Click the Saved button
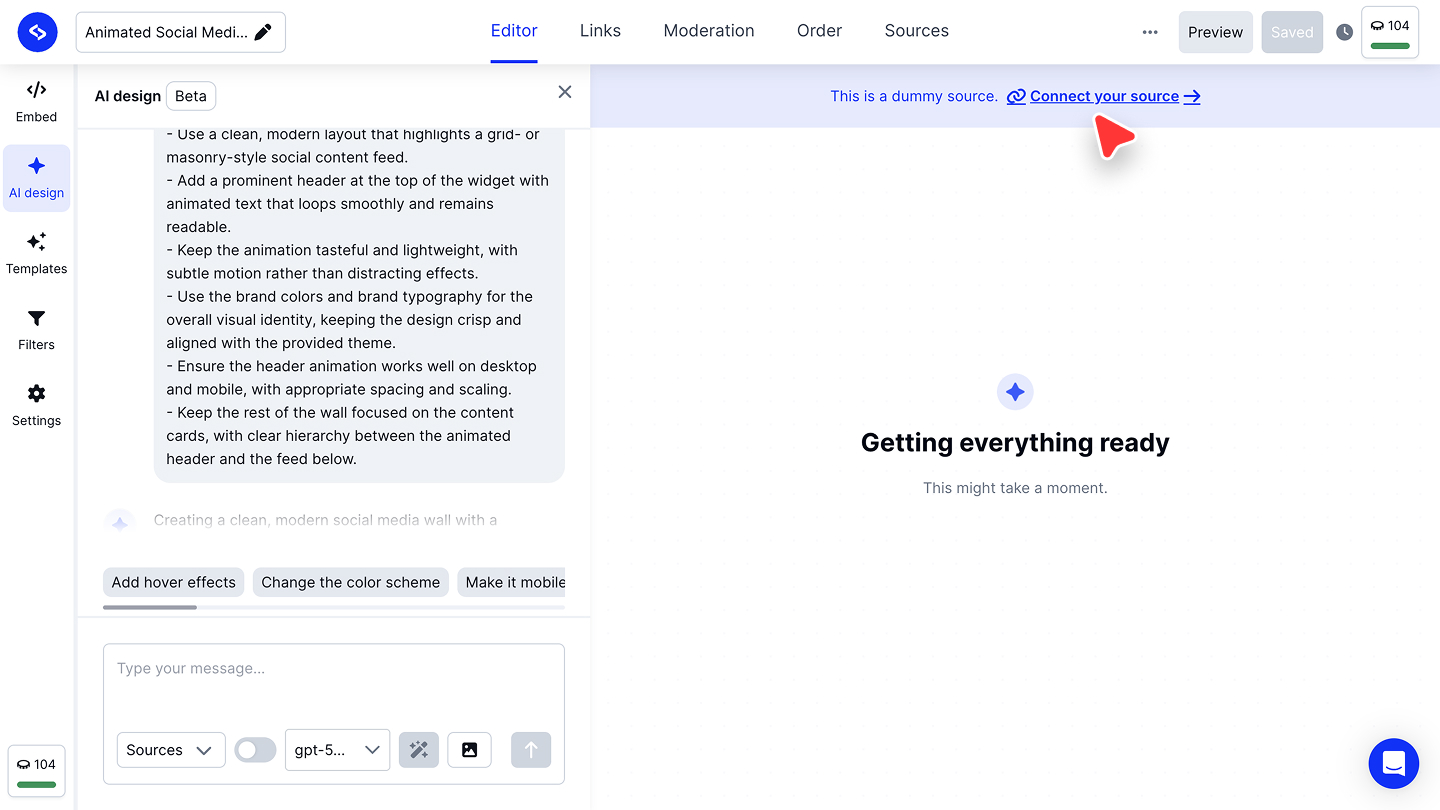 point(1292,32)
